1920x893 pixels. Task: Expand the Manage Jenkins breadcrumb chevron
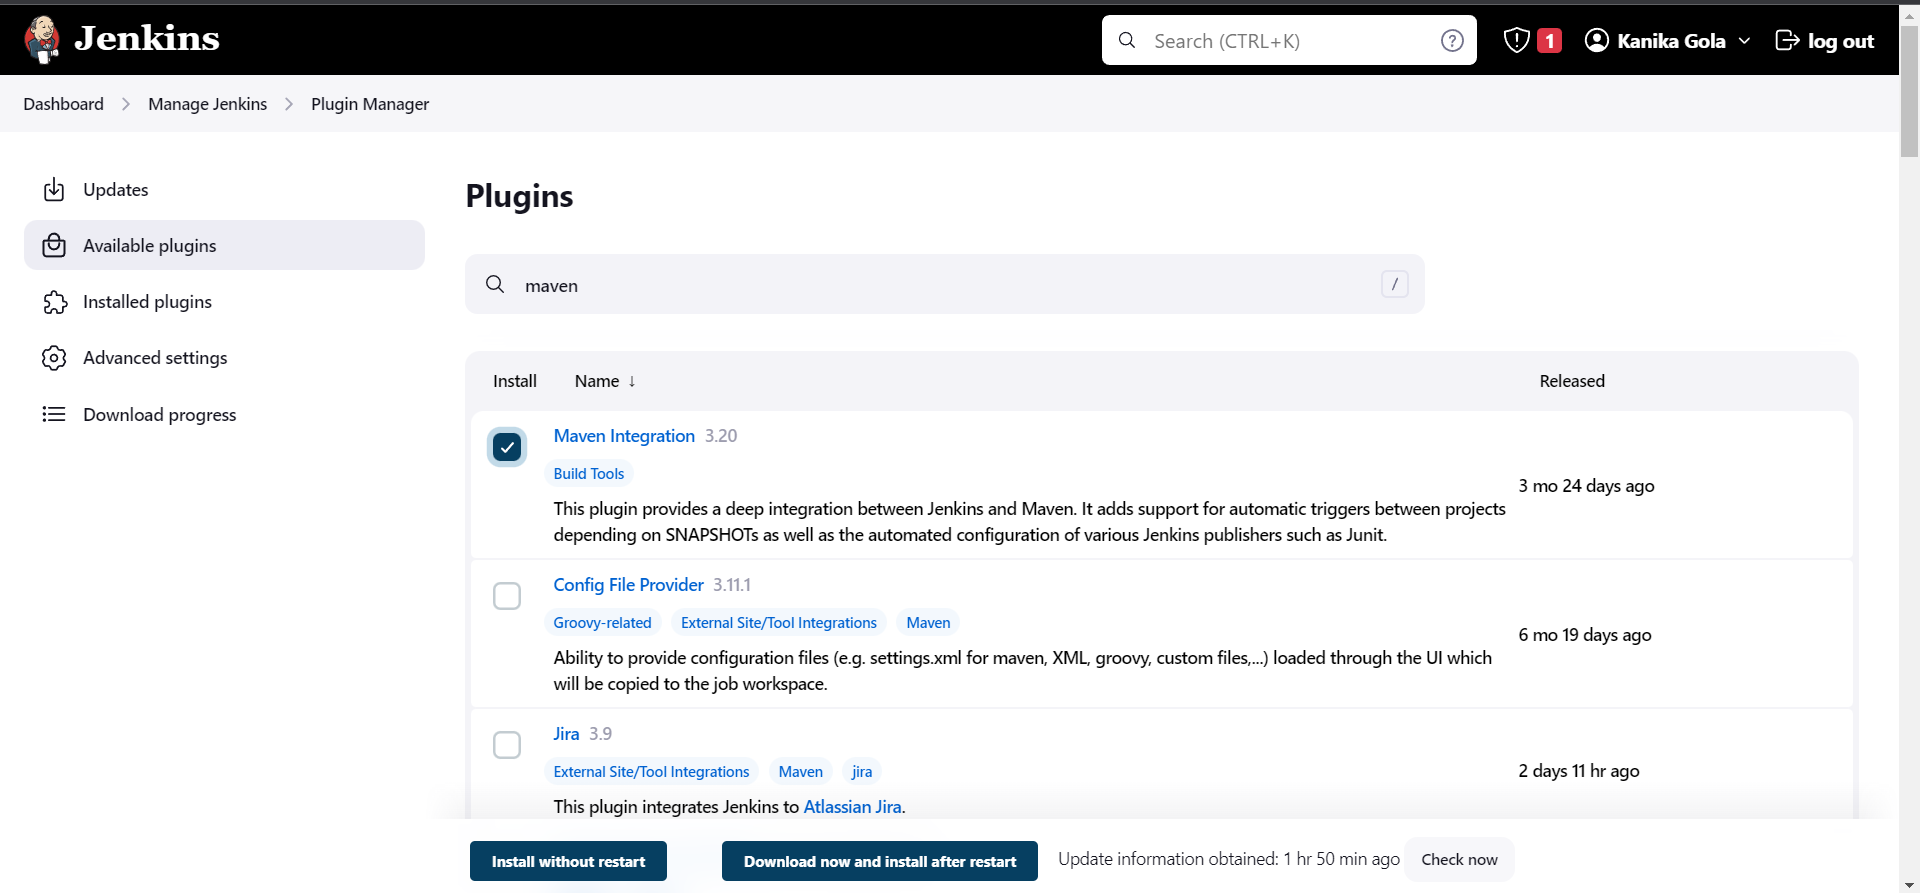(289, 104)
